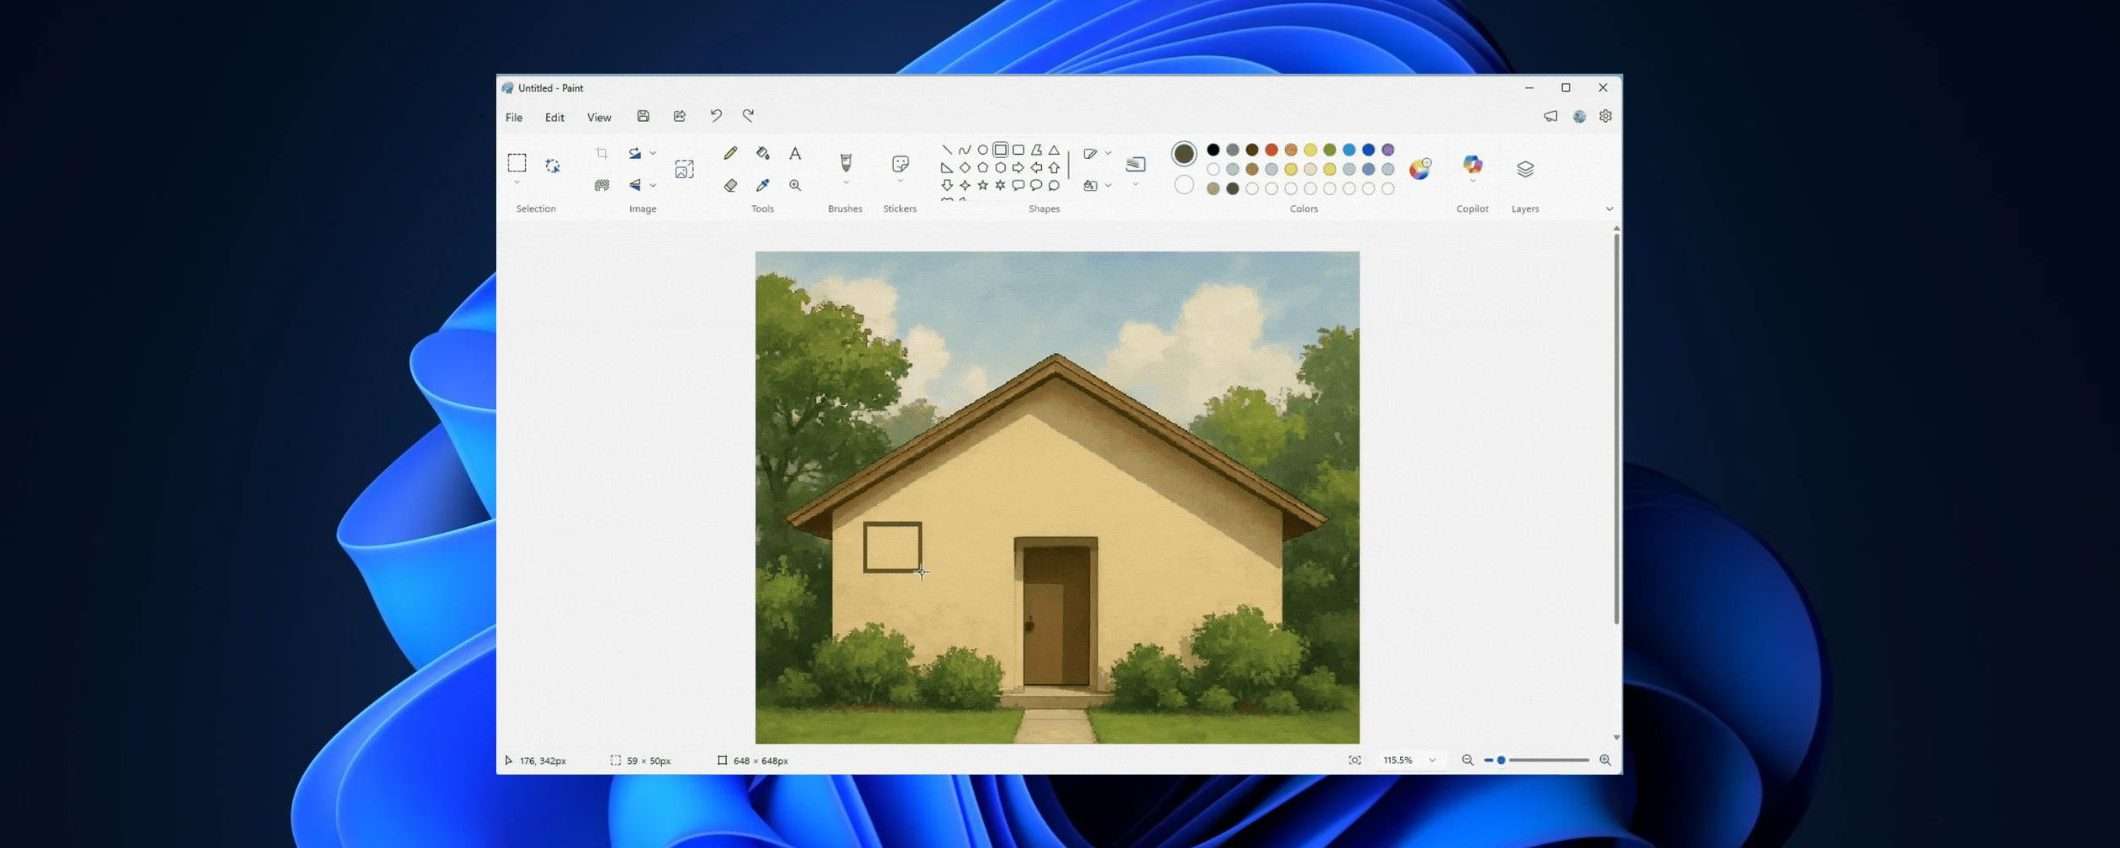Screen dimensions: 2120x848
Task: Click the Share icon
Action: coord(680,116)
